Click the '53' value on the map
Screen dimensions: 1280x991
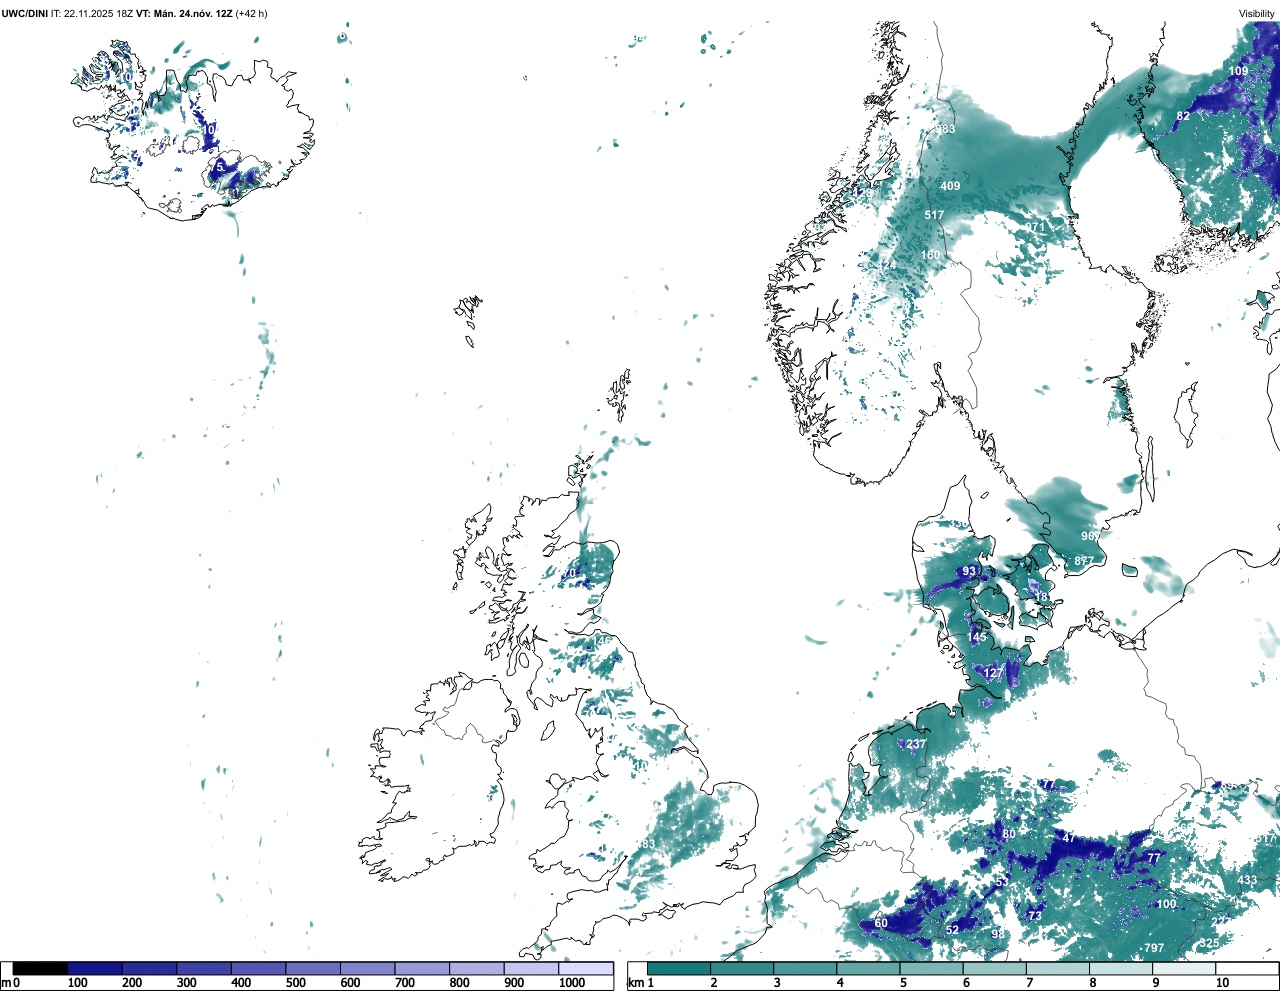click(x=1002, y=882)
